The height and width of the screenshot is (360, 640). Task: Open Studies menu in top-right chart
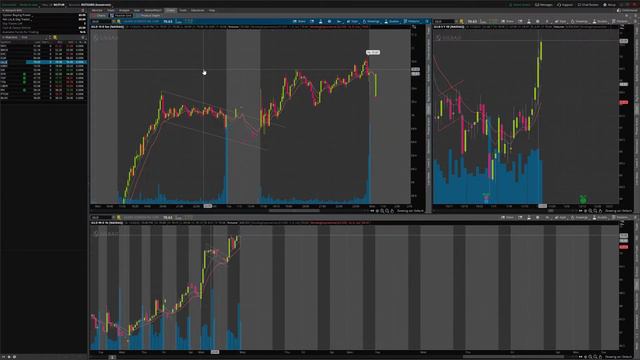[x=600, y=21]
